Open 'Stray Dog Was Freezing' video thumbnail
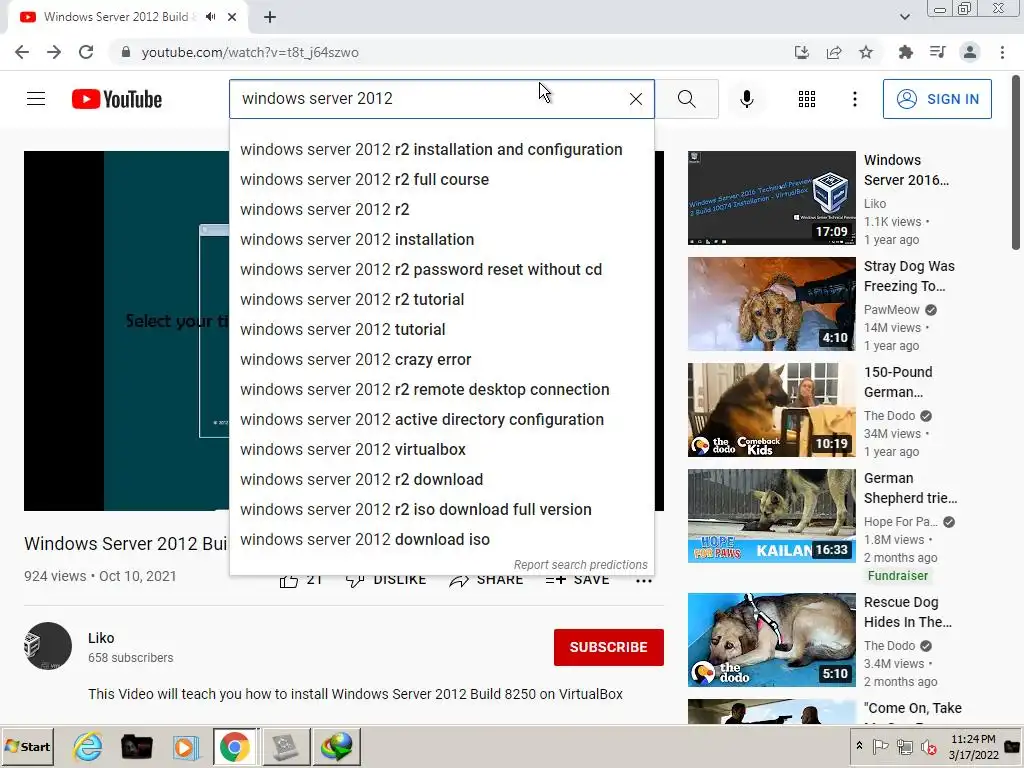 click(x=771, y=304)
